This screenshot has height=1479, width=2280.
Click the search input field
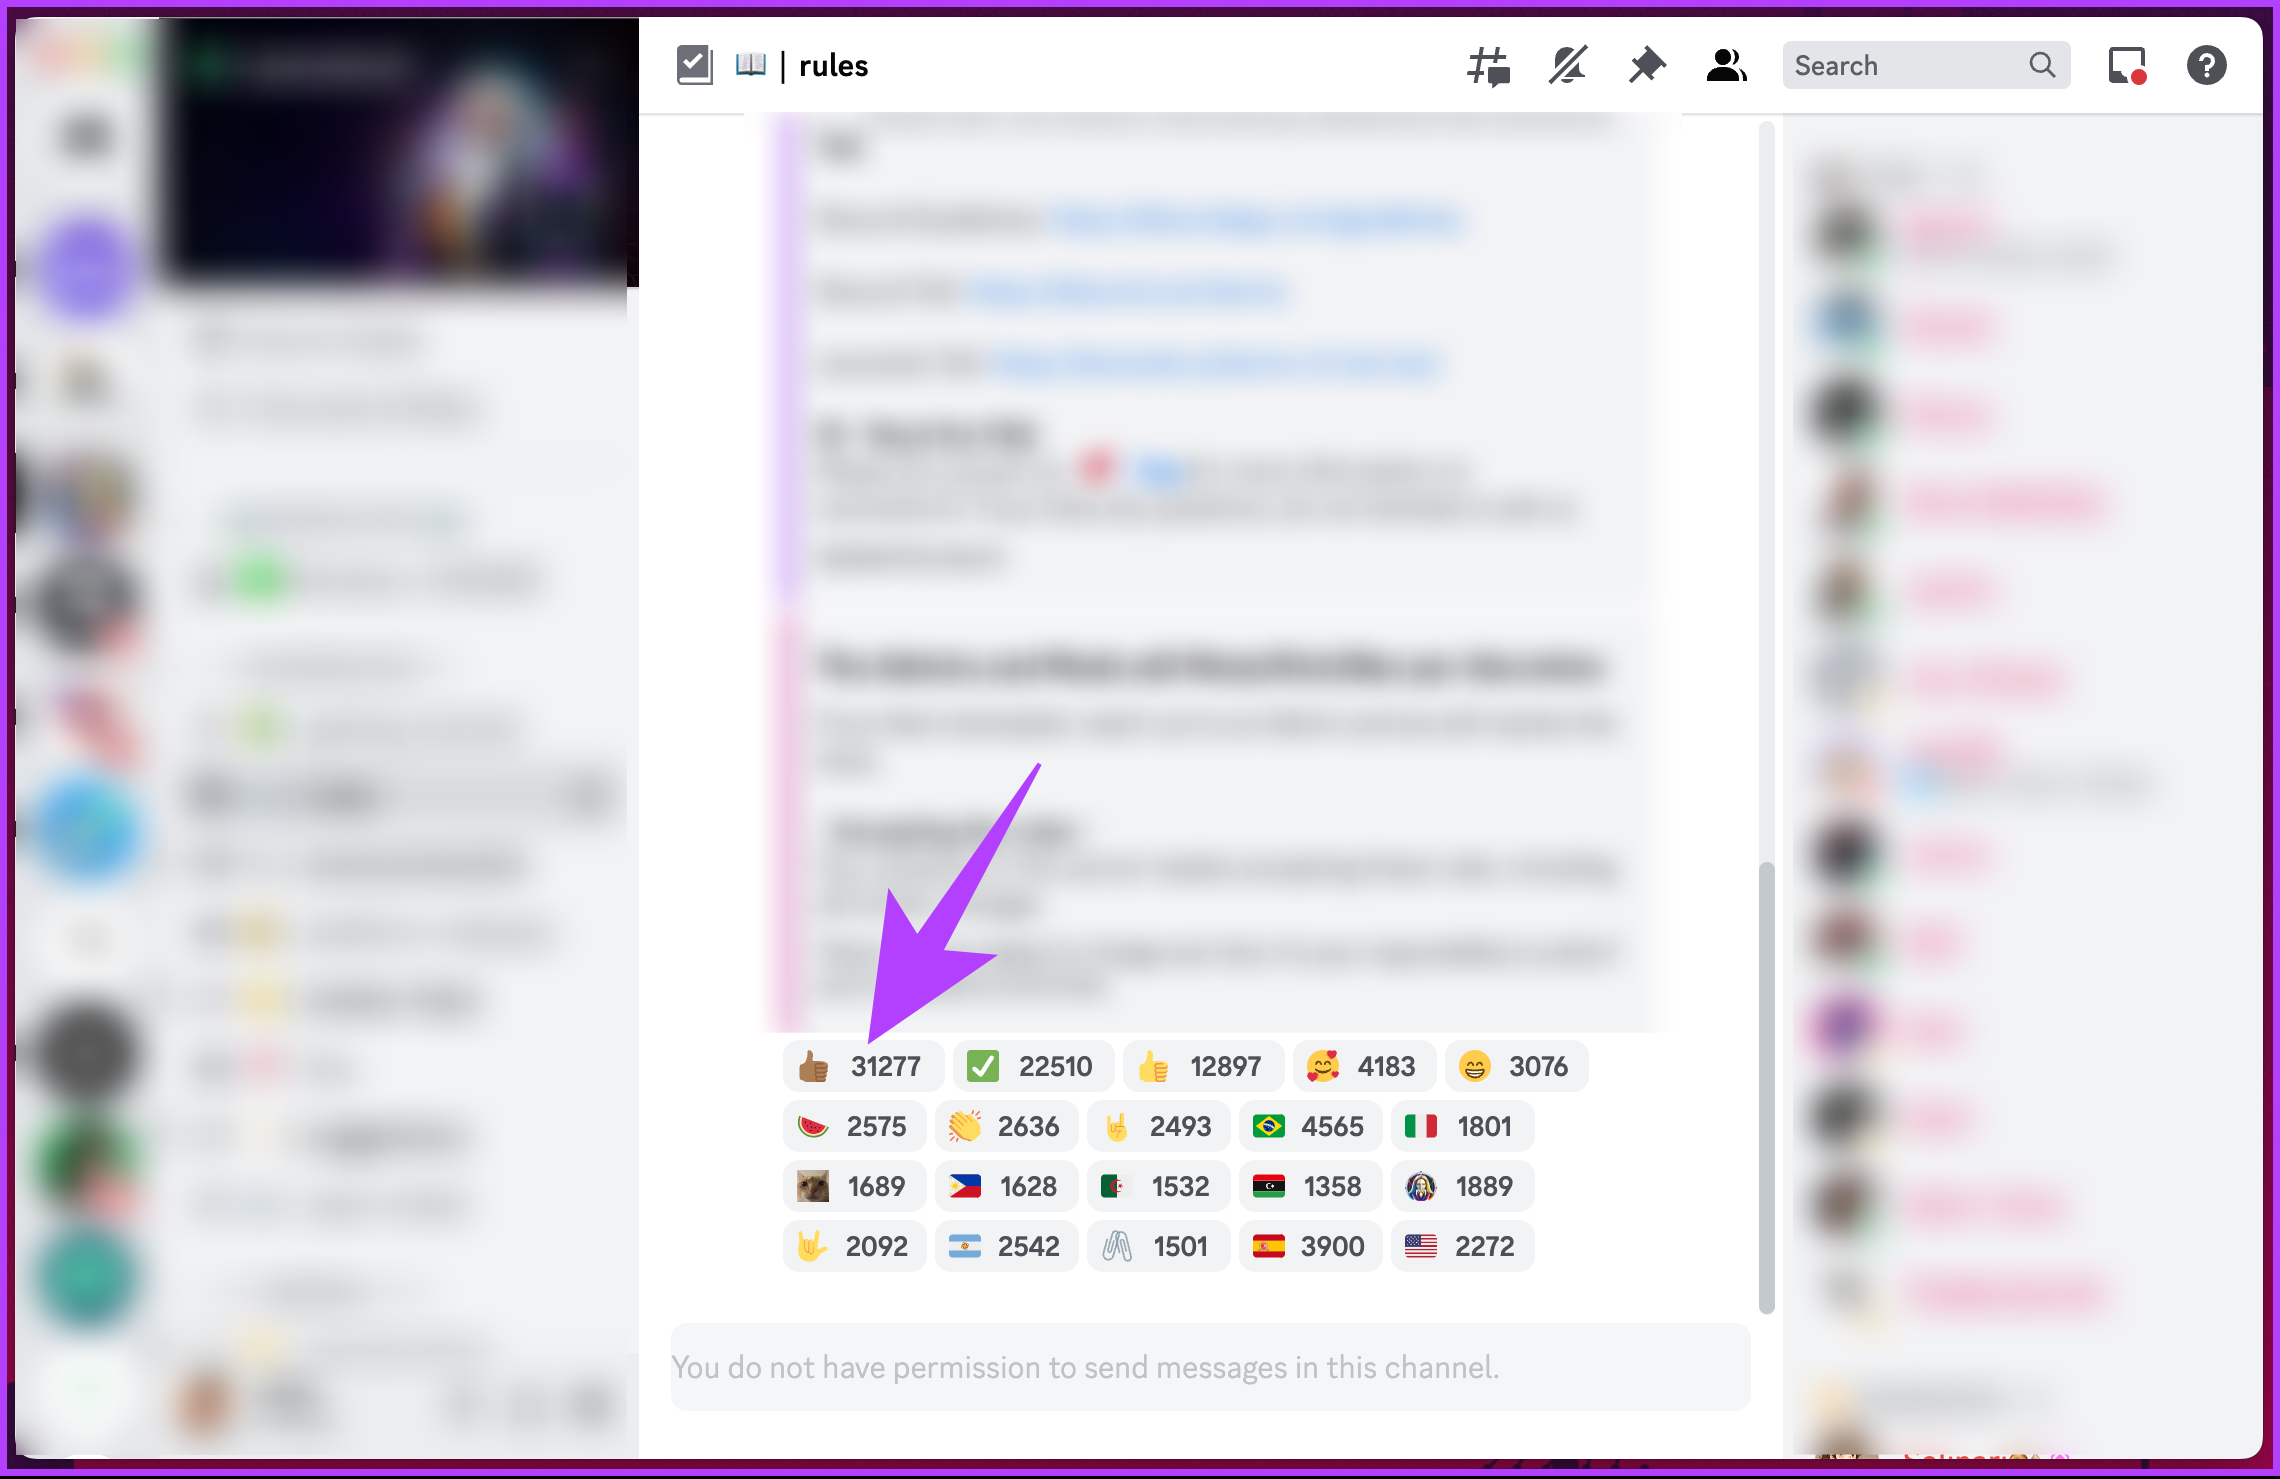pyautogui.click(x=1921, y=66)
